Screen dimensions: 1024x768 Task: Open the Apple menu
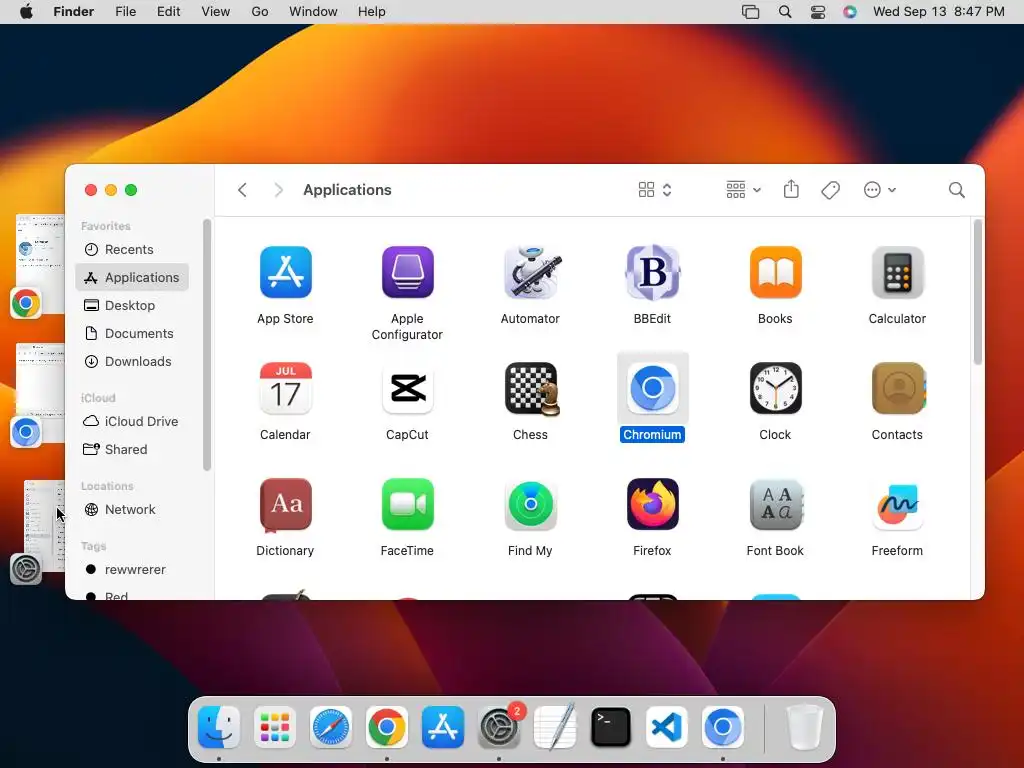click(x=26, y=12)
